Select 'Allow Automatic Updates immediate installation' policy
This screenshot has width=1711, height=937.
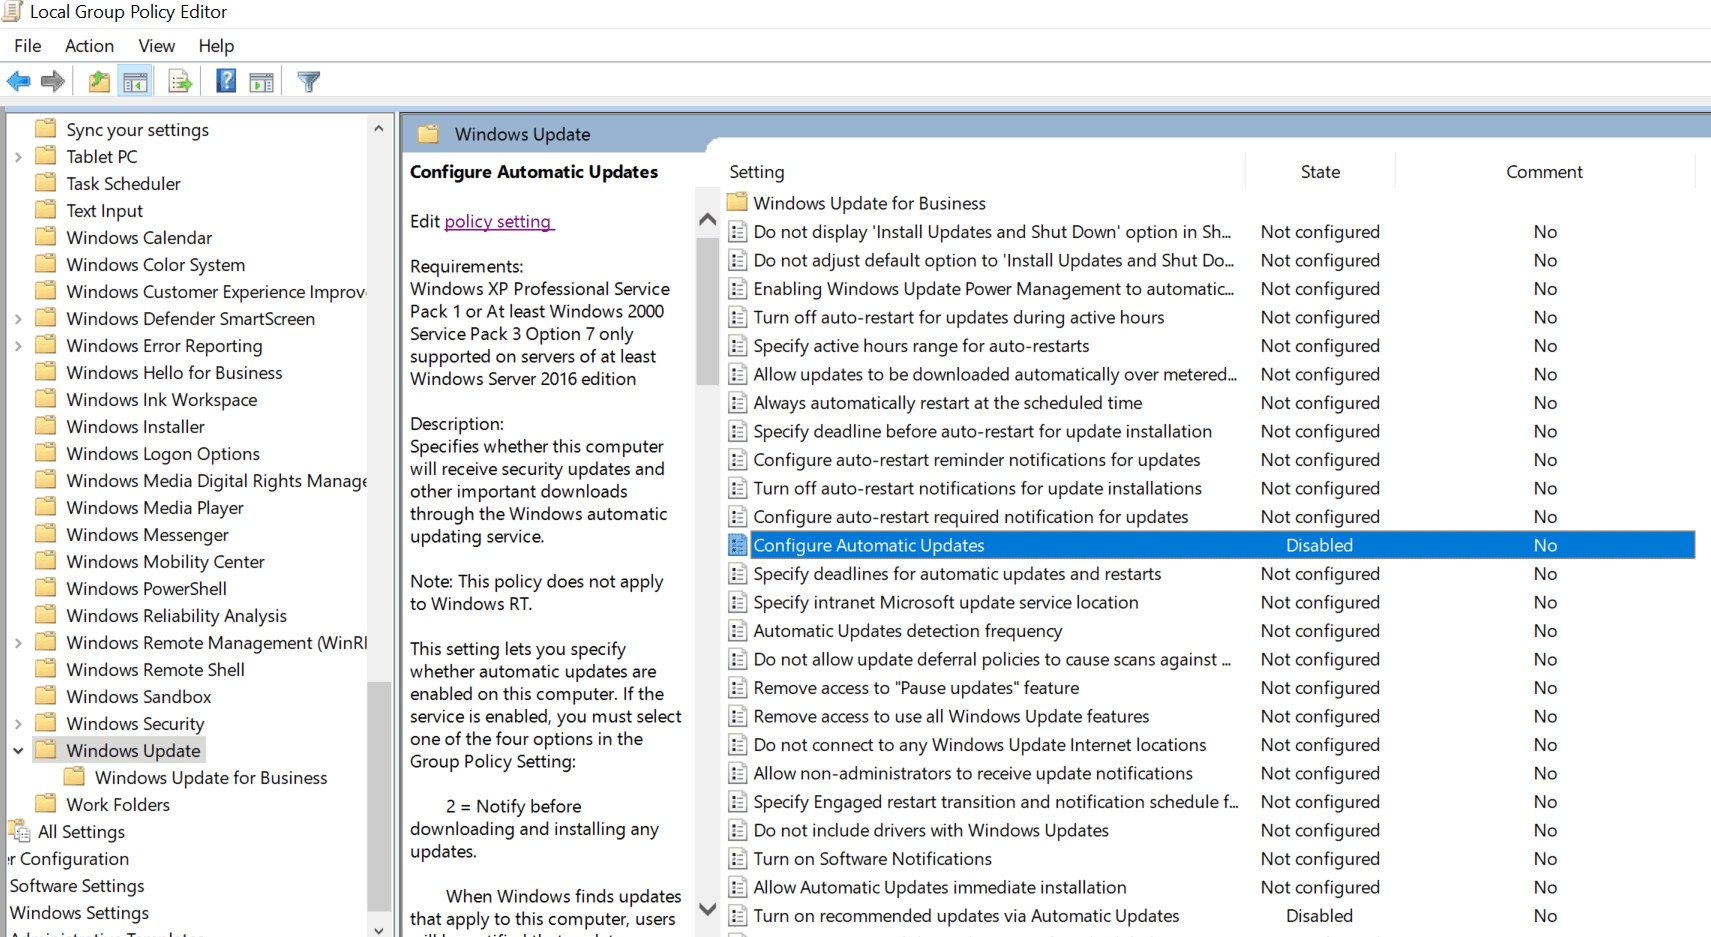(939, 887)
